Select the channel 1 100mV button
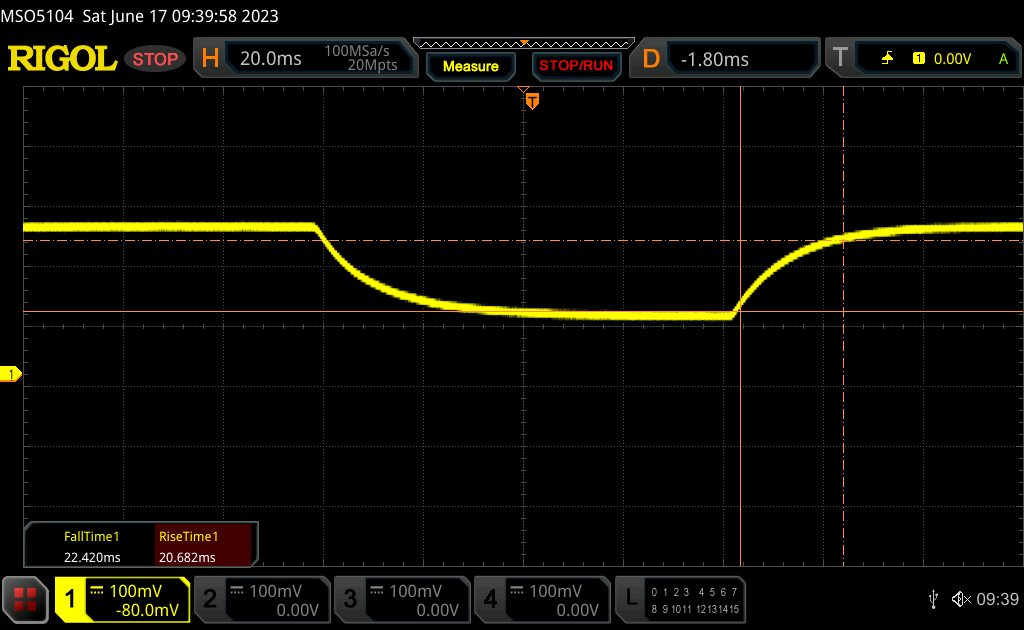The height and width of the screenshot is (630, 1024). tap(122, 599)
